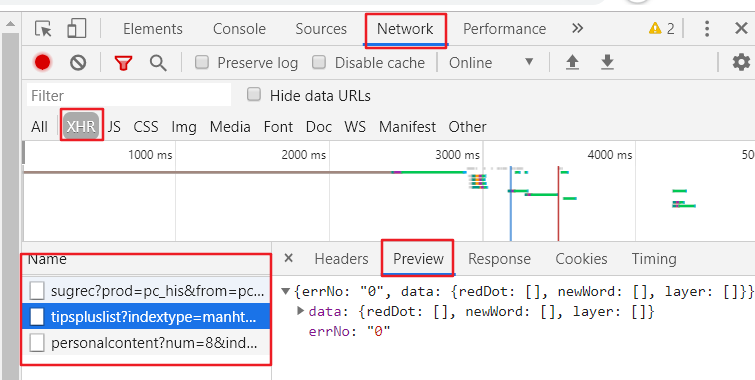Enable the Preserve log checkbox
The height and width of the screenshot is (380, 755).
pos(202,62)
